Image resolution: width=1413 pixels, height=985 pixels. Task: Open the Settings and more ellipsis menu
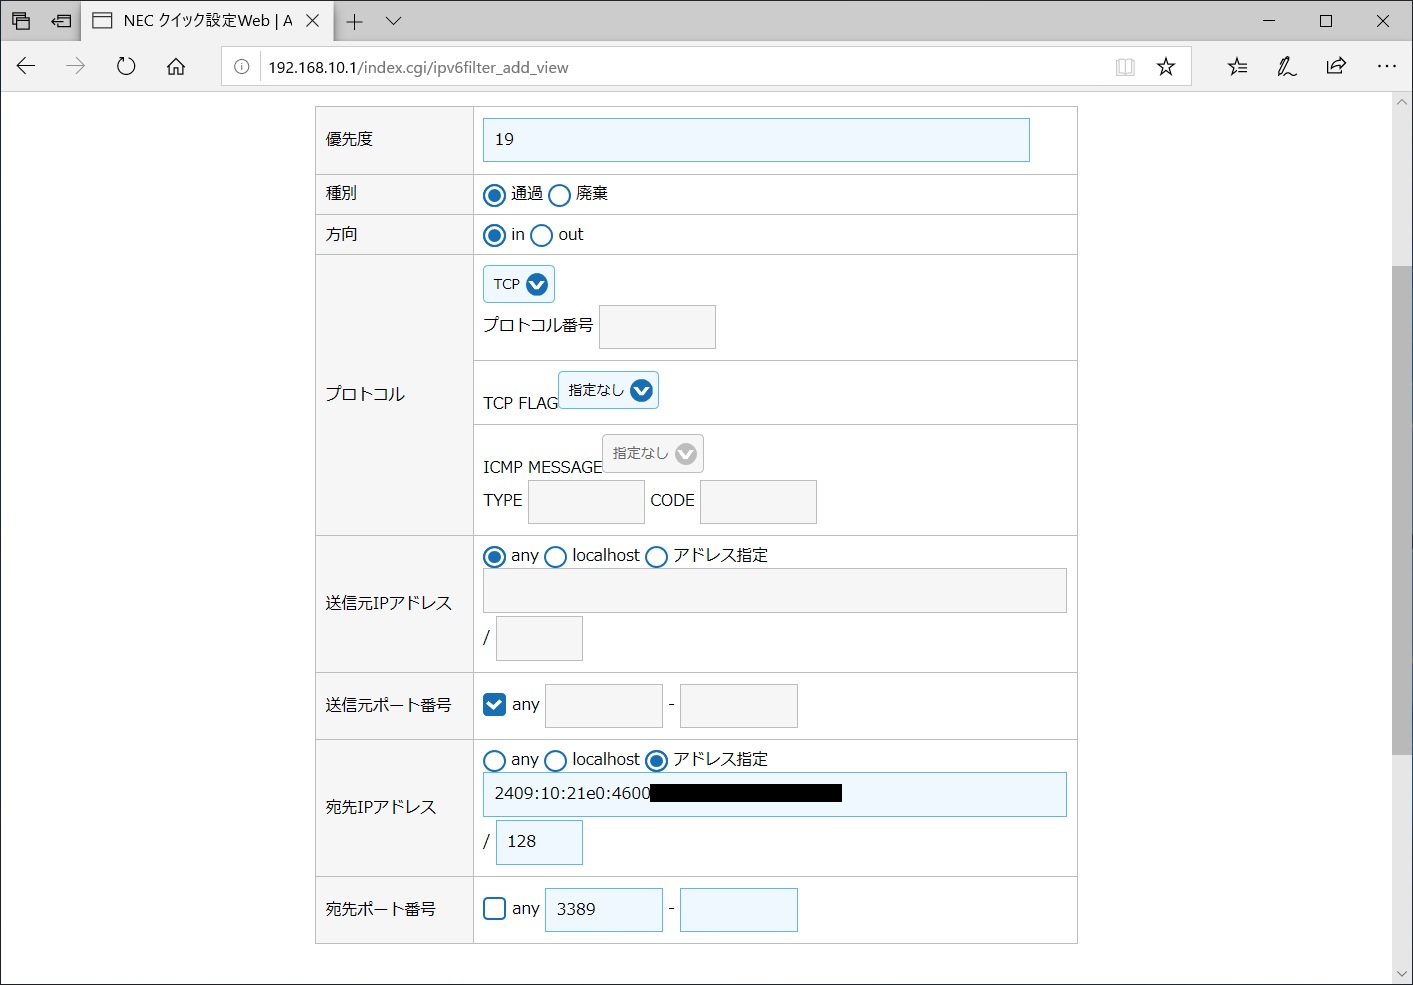[x=1386, y=67]
